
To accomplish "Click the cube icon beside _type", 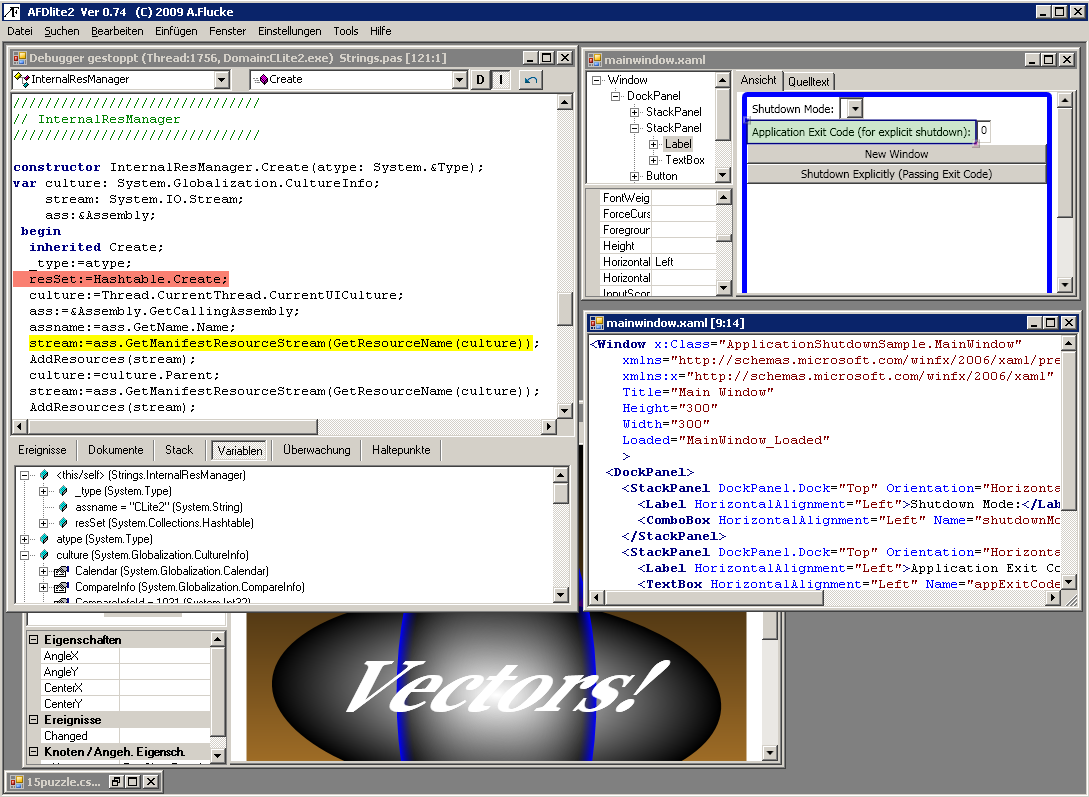I will coord(63,491).
